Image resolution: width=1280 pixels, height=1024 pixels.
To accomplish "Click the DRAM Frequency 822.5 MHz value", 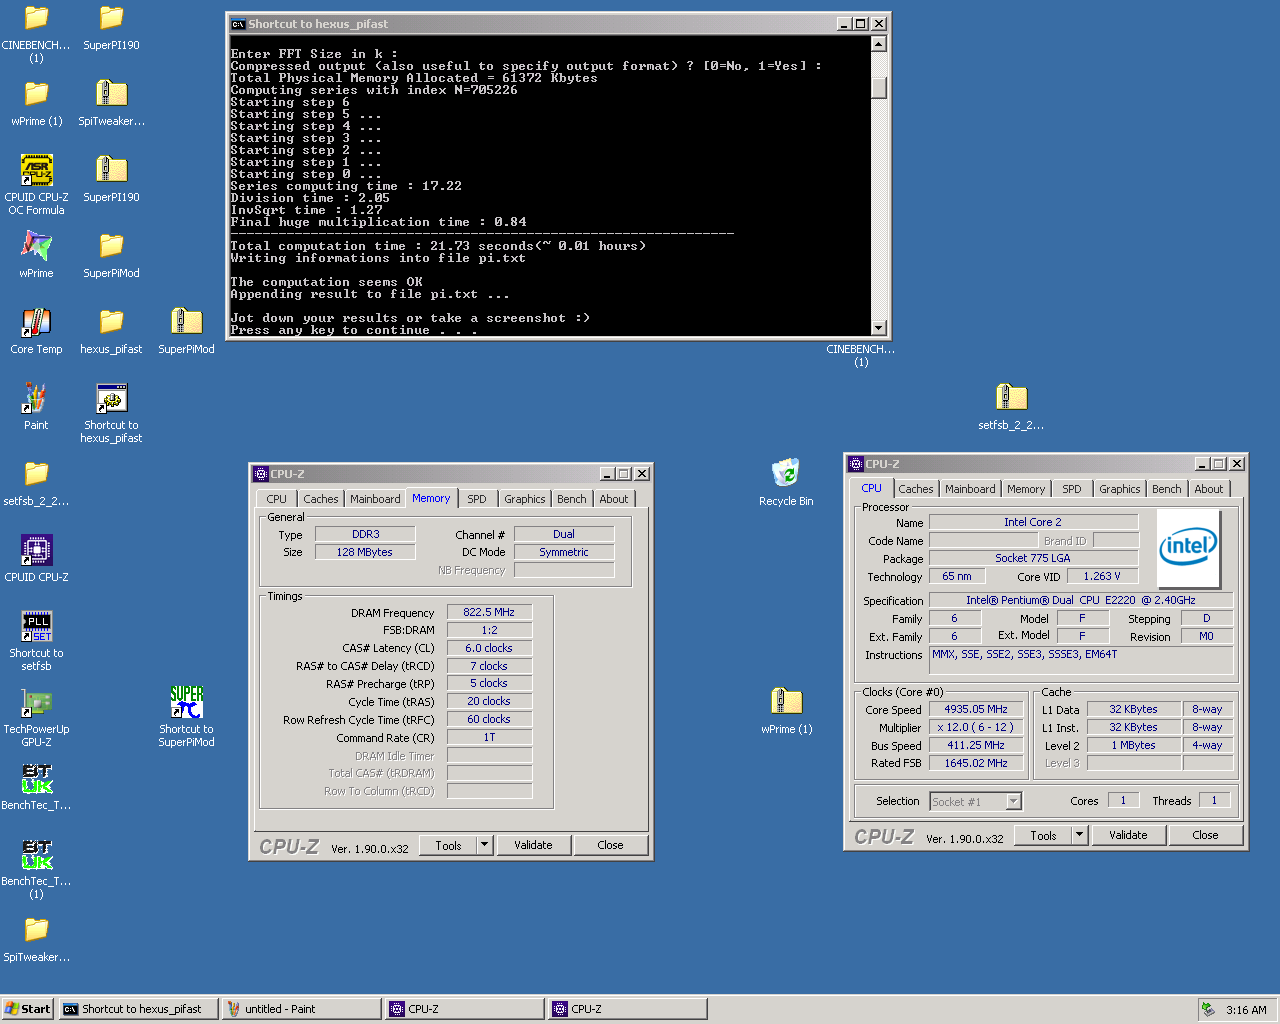I will click(489, 612).
